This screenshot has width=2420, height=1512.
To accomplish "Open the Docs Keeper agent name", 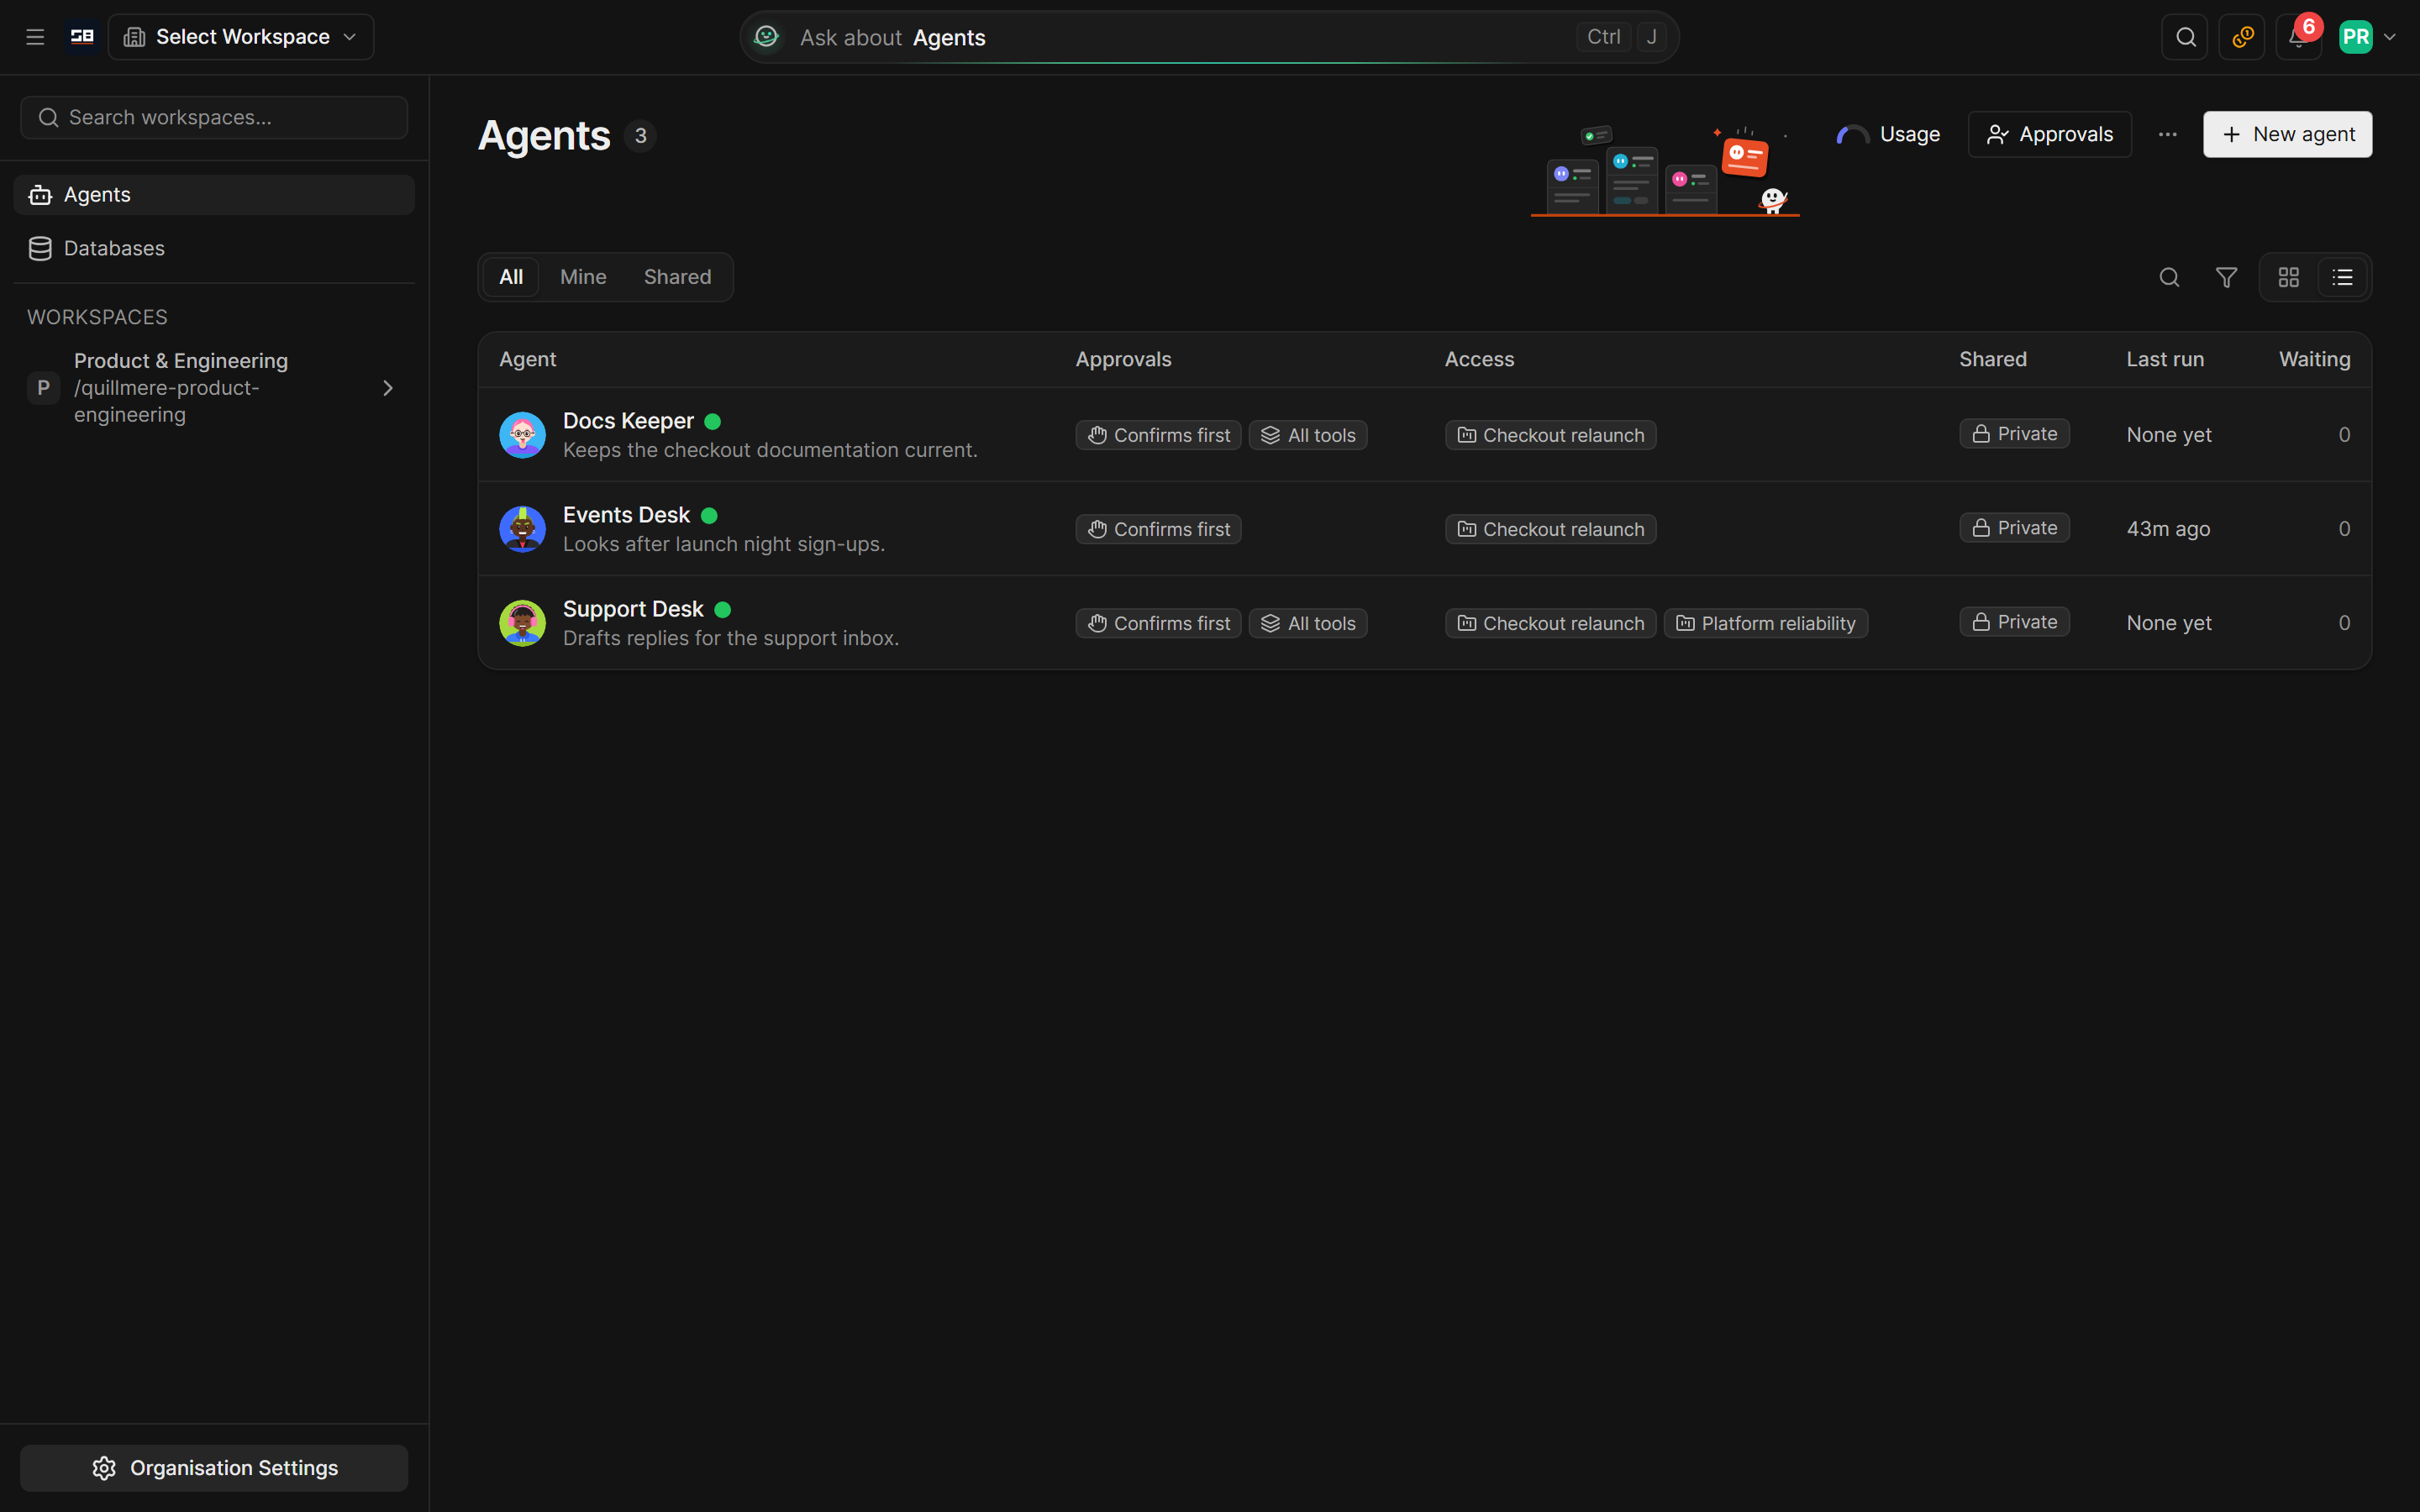I will pyautogui.click(x=628, y=421).
